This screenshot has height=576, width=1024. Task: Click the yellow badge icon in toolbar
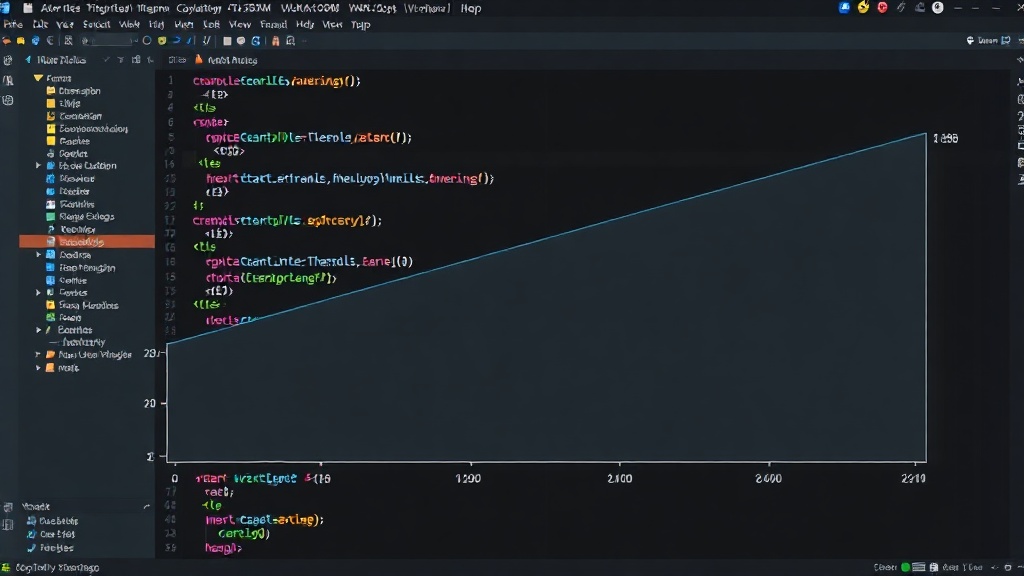point(162,40)
